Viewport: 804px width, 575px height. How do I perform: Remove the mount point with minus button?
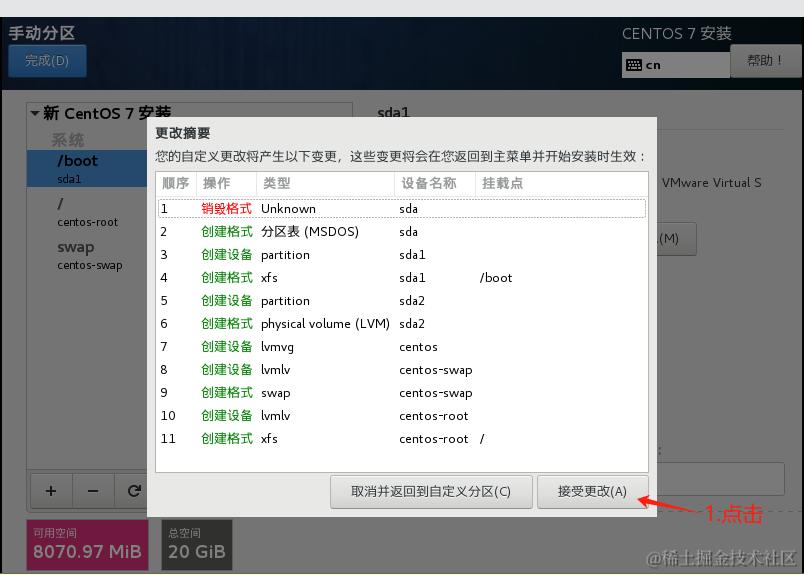(x=93, y=491)
